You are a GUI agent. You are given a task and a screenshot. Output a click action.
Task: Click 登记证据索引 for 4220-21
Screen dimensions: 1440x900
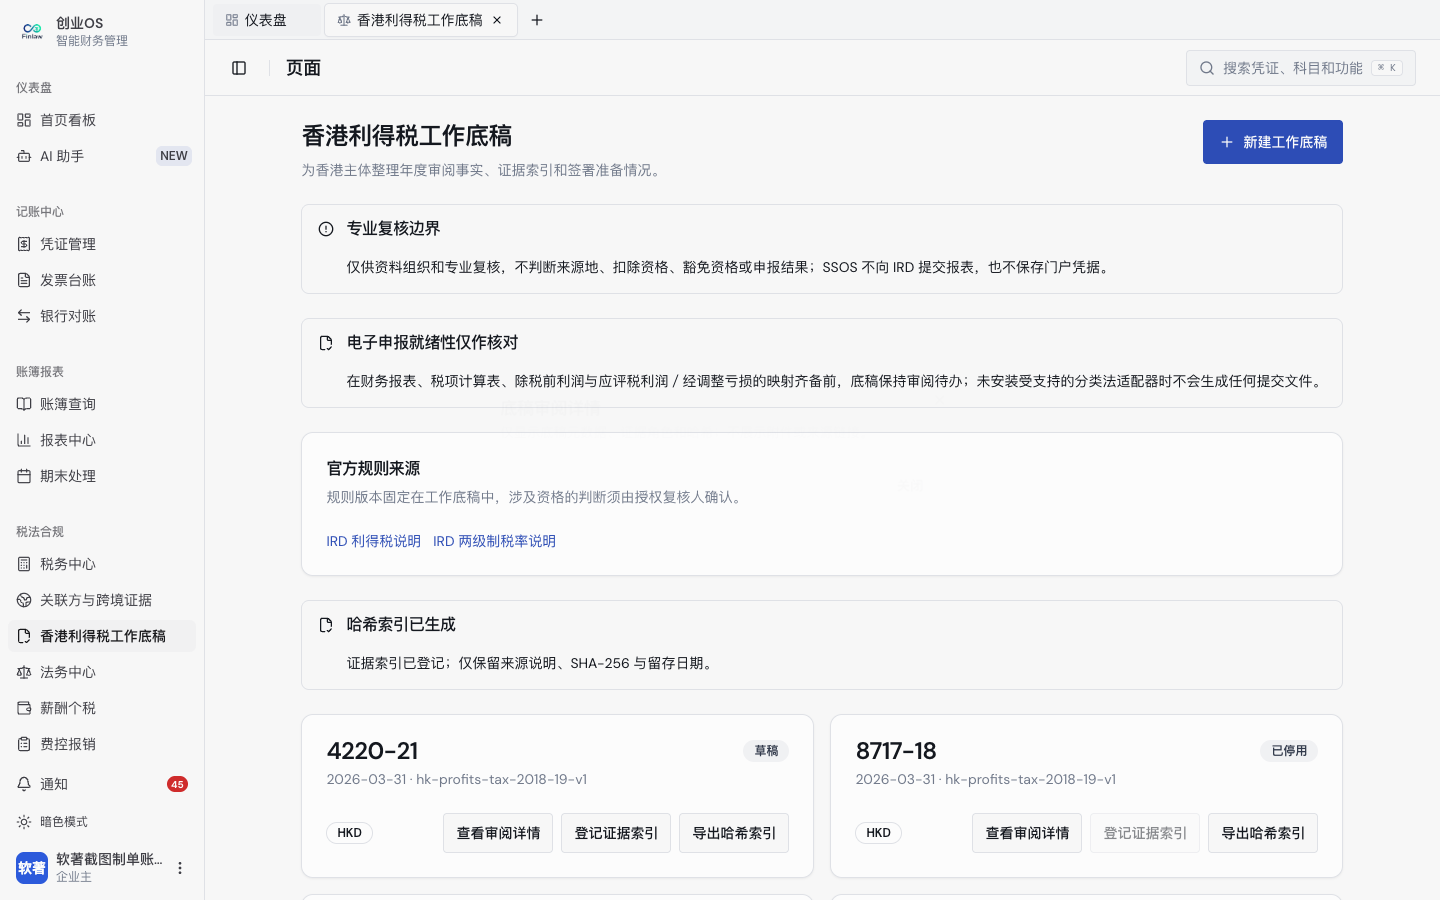click(x=616, y=833)
